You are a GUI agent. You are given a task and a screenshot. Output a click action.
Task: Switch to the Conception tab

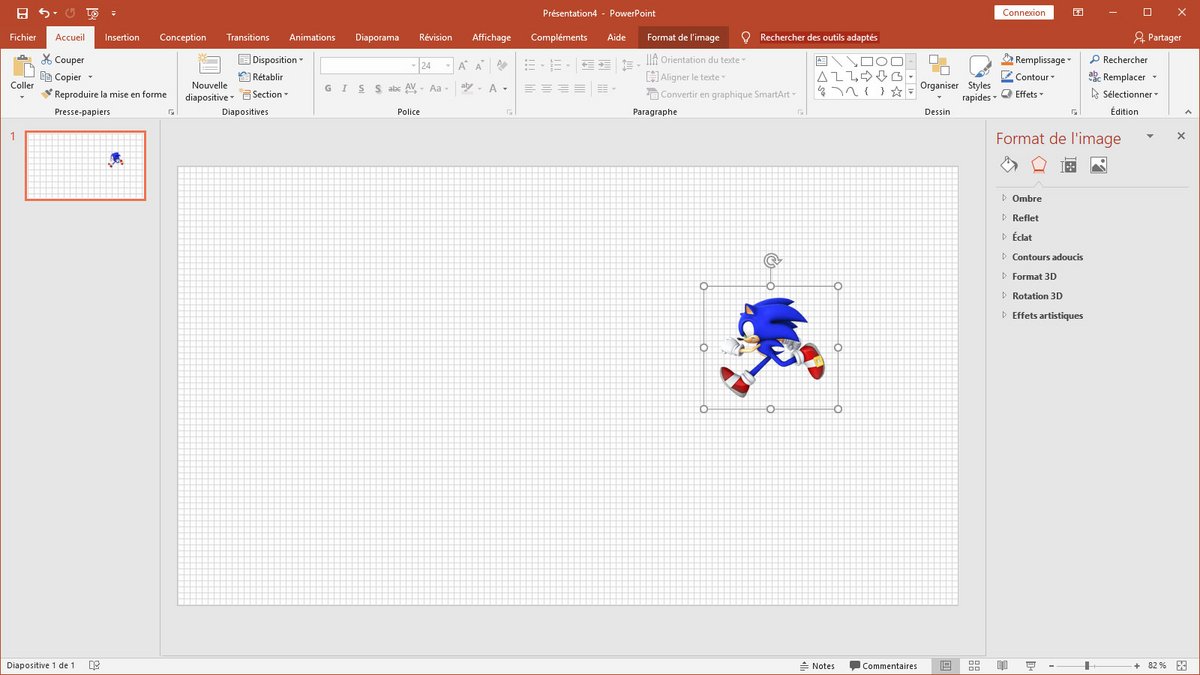click(x=183, y=37)
